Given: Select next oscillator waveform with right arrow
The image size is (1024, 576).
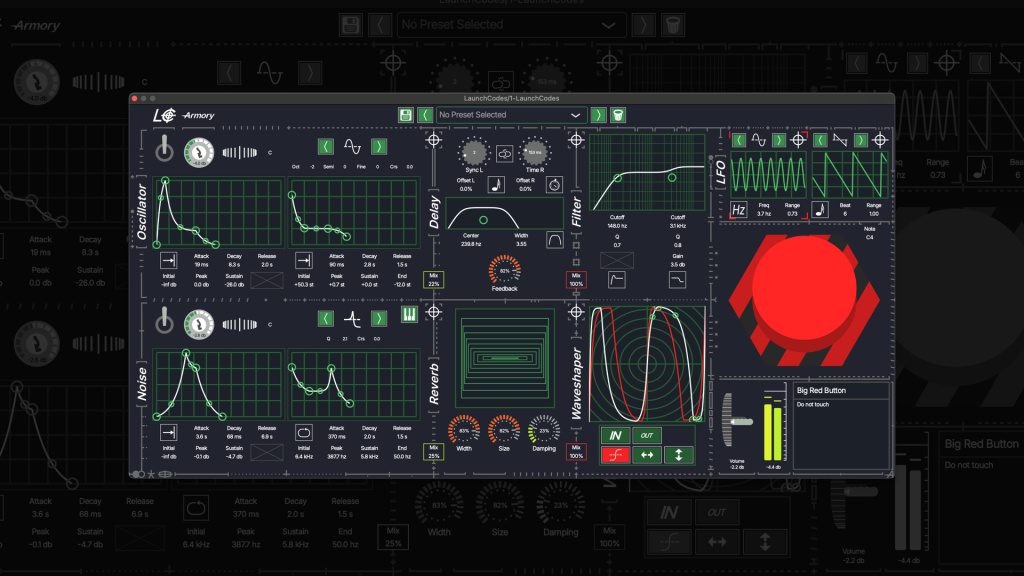Looking at the screenshot, I should [379, 147].
